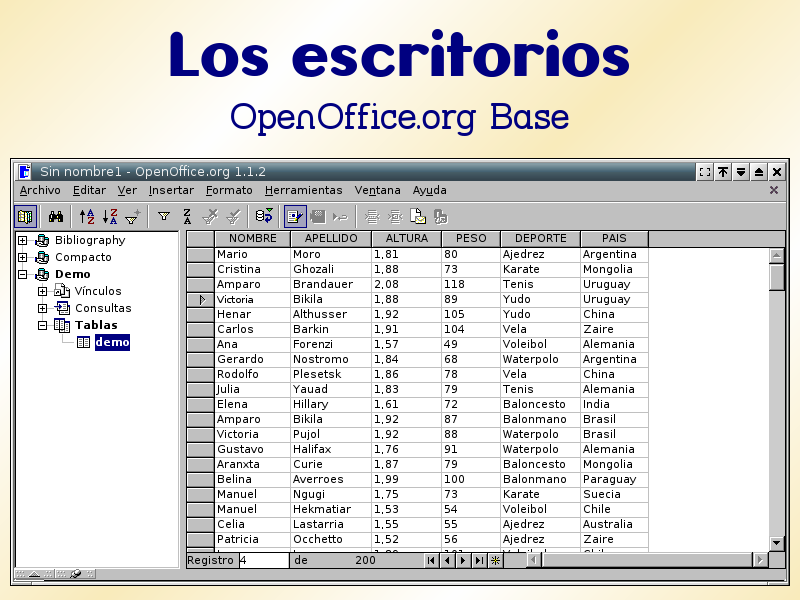This screenshot has width=800, height=600.
Task: Close the document with menu bar X
Action: click(774, 190)
